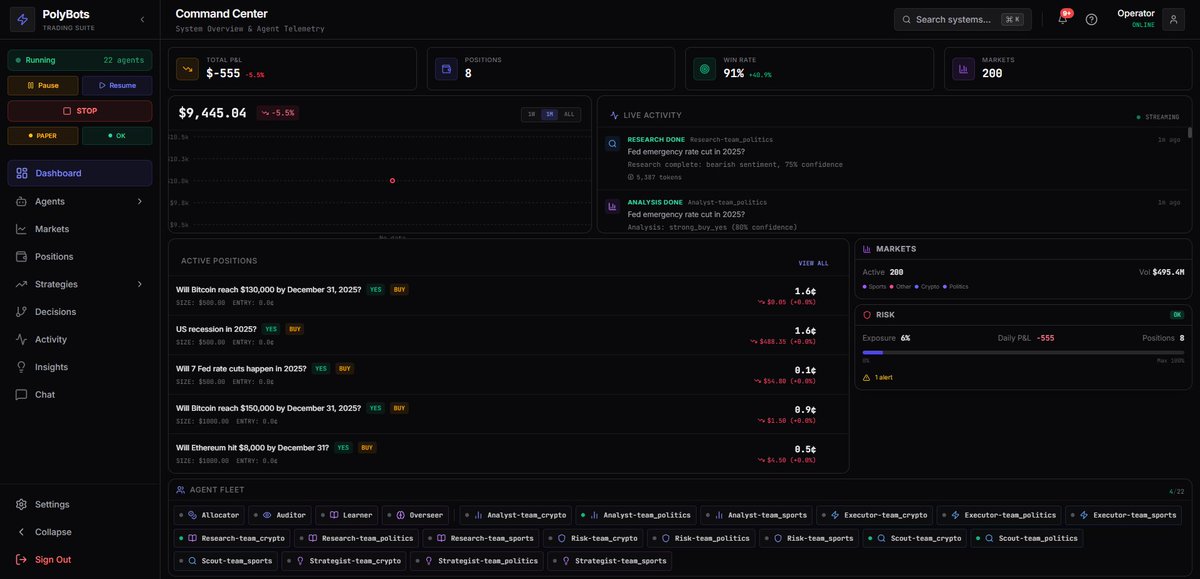Open notifications bell icon
The width and height of the screenshot is (1200, 579).
(1063, 19)
